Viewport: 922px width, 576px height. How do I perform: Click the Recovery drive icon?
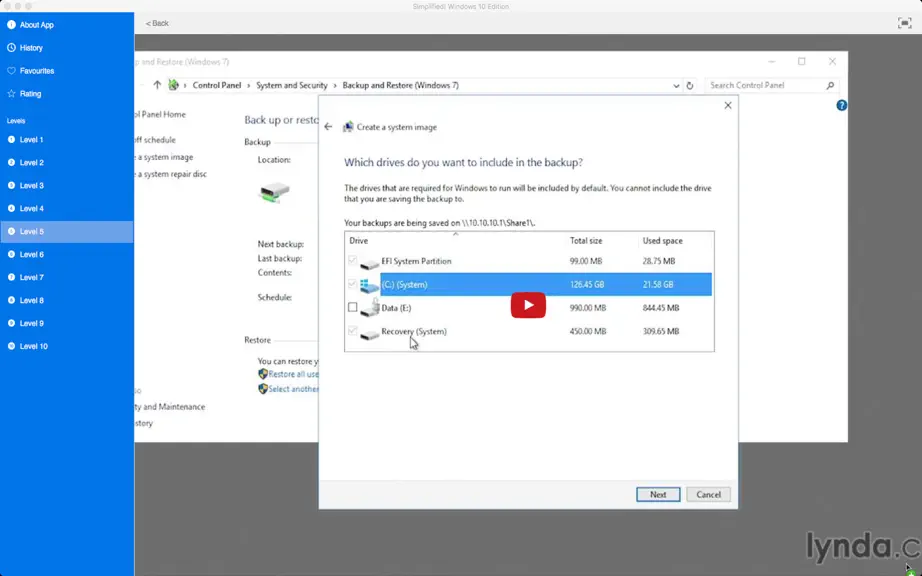point(369,334)
